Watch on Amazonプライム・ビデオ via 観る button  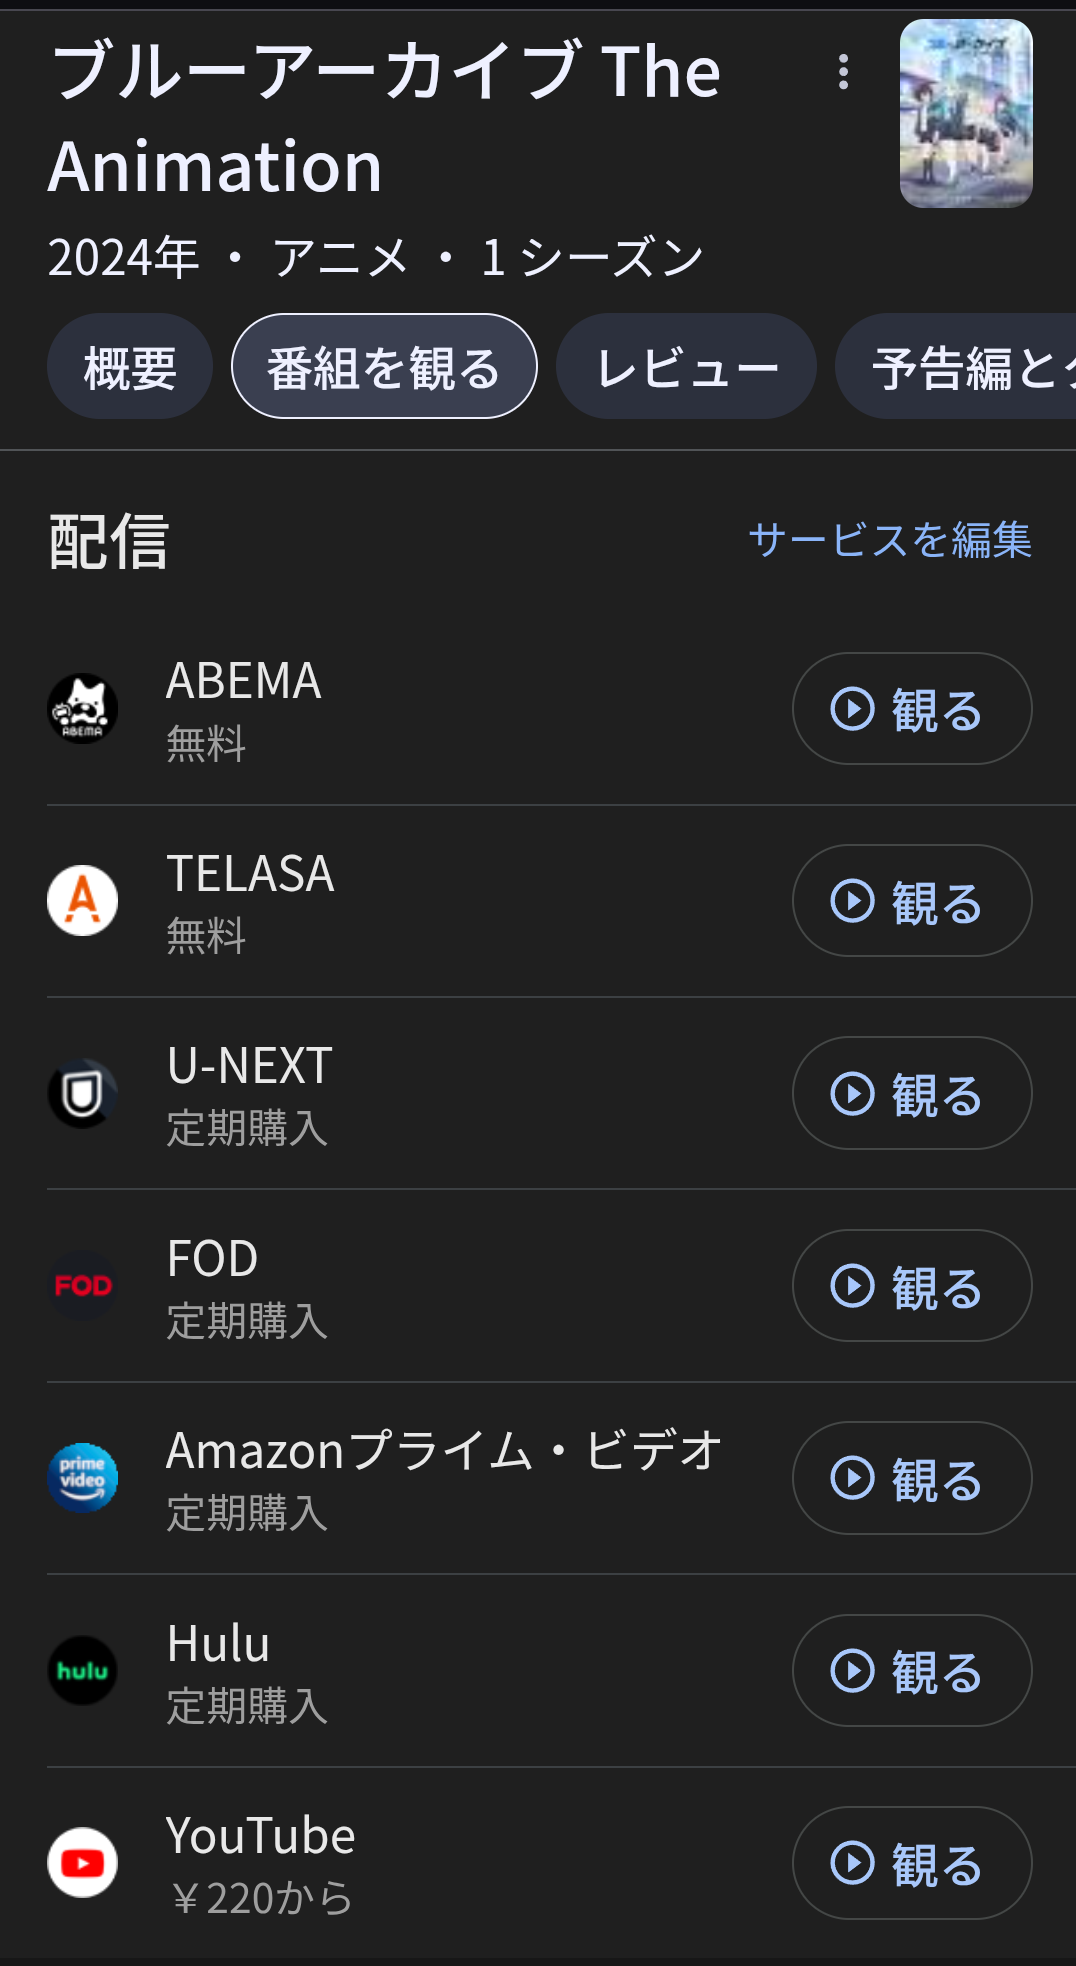click(x=911, y=1478)
